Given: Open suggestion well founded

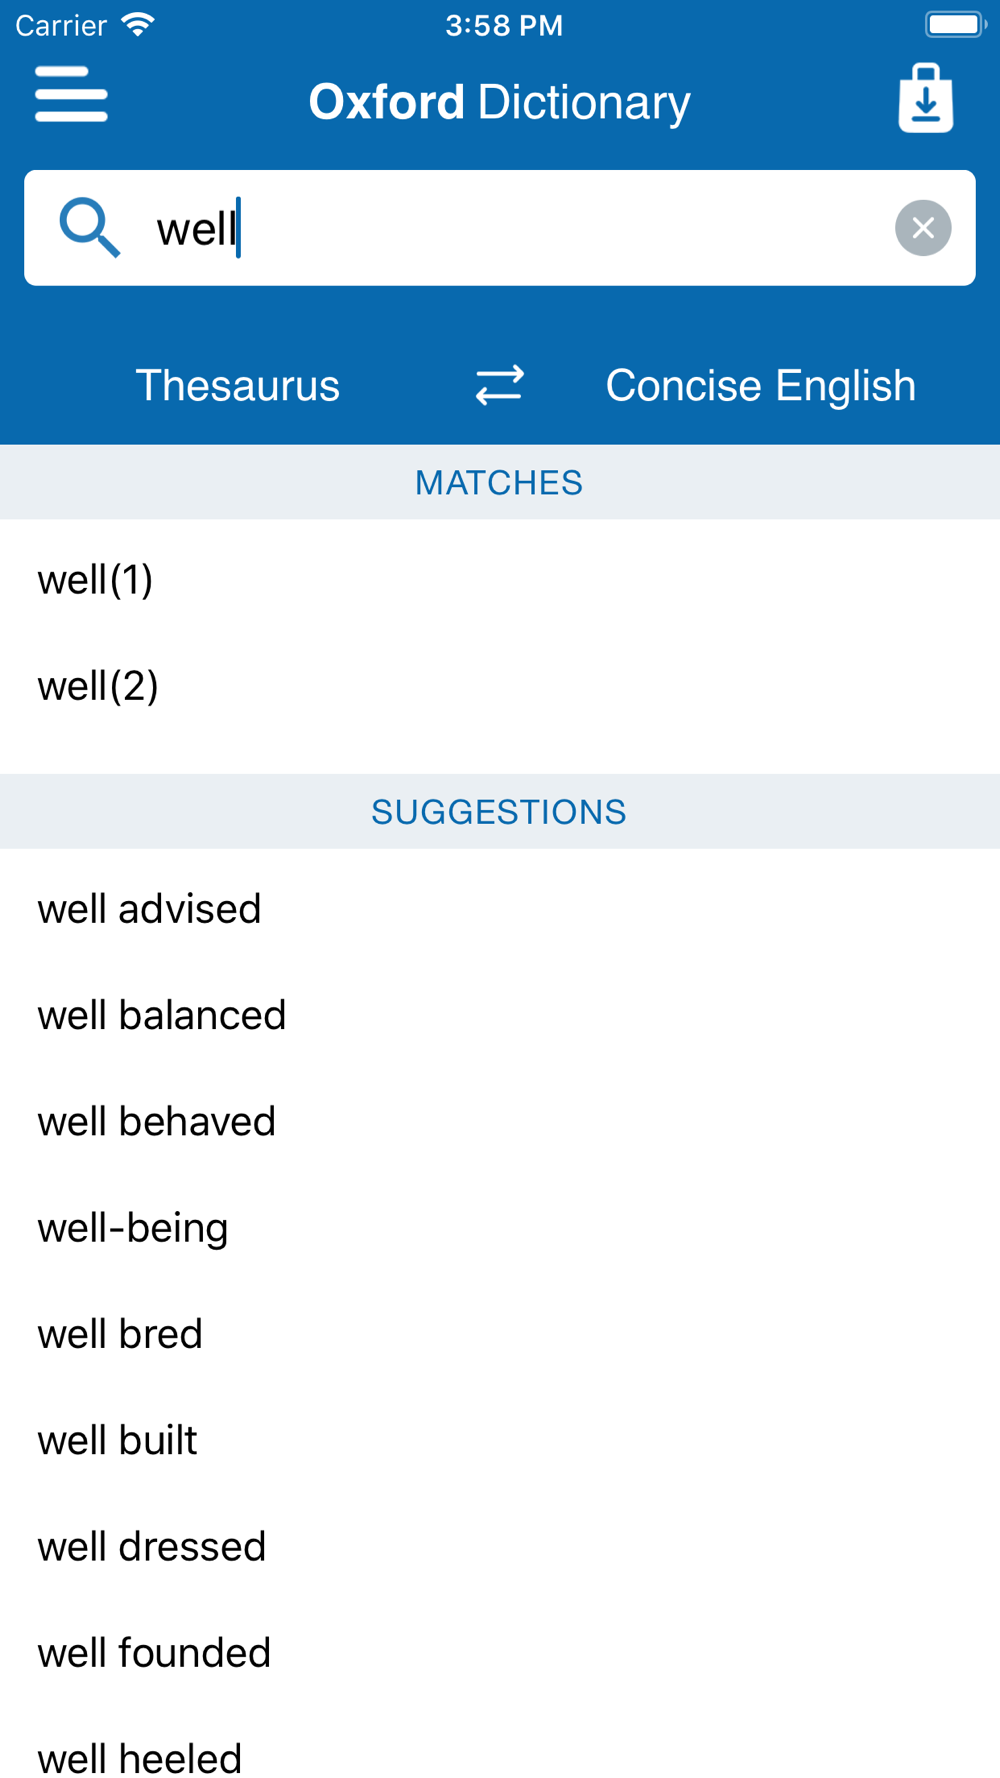Looking at the screenshot, I should pos(500,1653).
